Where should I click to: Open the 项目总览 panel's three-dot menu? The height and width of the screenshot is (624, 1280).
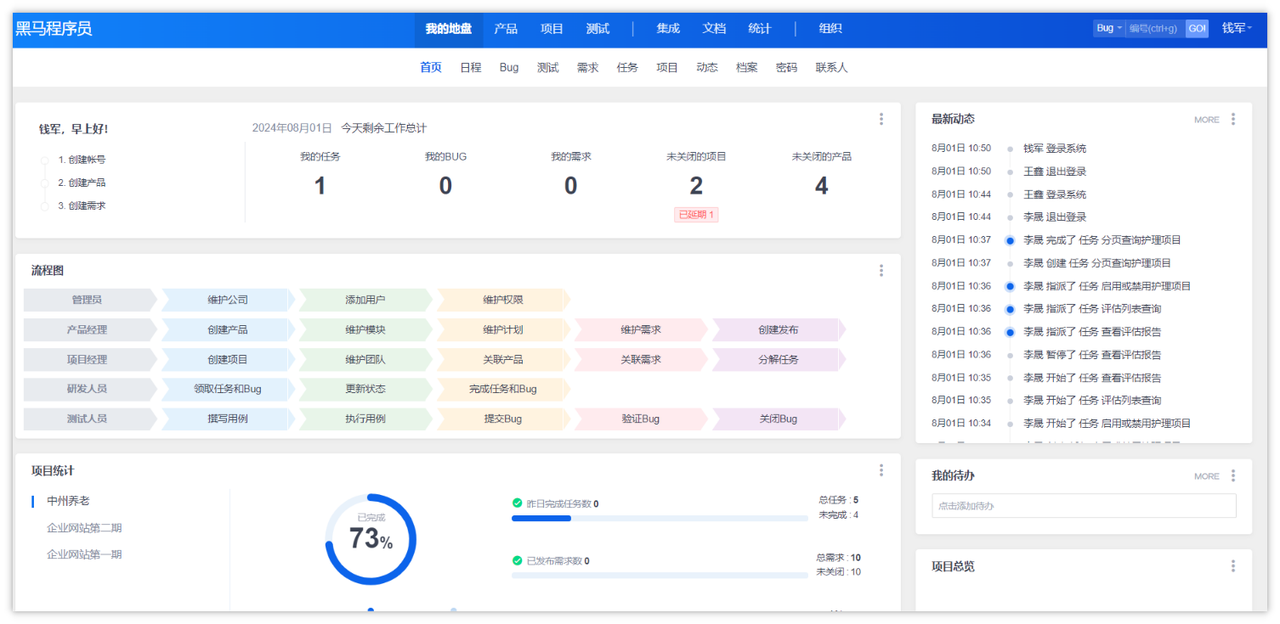click(x=1233, y=566)
